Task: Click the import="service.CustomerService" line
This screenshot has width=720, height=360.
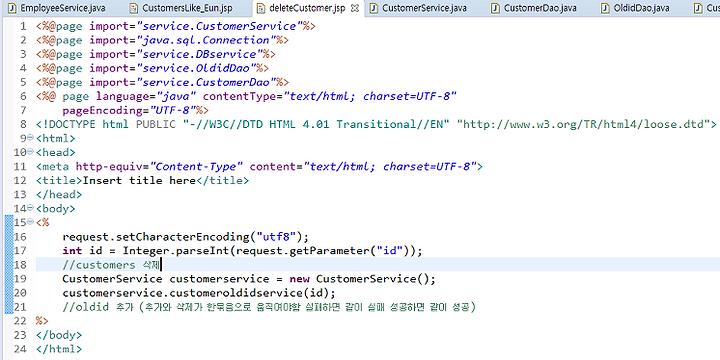Action: click(176, 26)
